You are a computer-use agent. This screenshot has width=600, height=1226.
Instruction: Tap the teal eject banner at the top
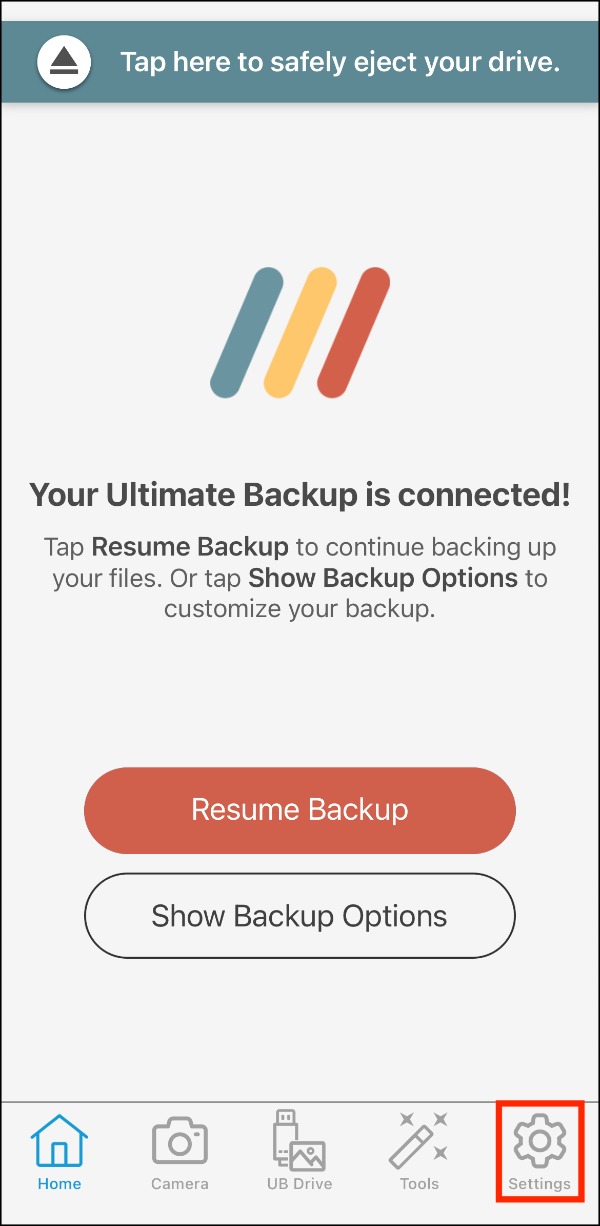299,61
